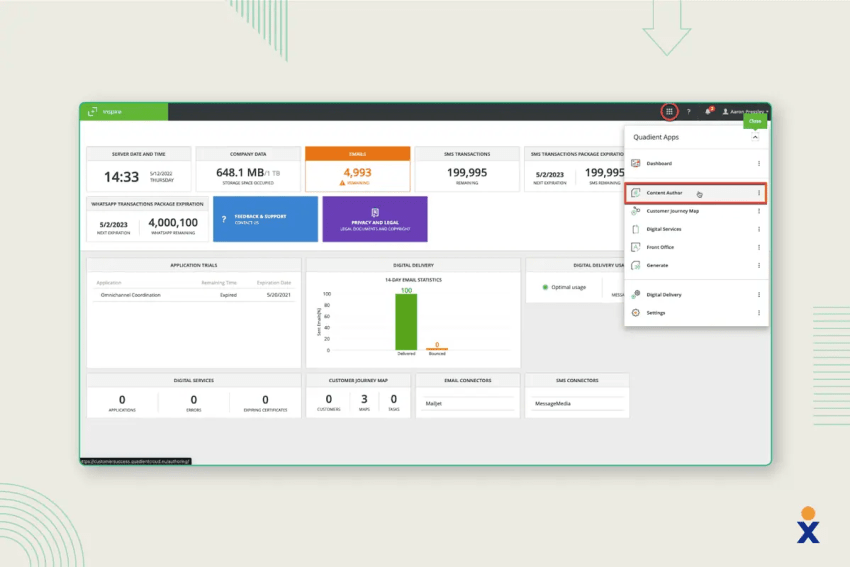Collapse the Quadient Apps panel chevron
This screenshot has height=567, width=850.
pyautogui.click(x=755, y=137)
